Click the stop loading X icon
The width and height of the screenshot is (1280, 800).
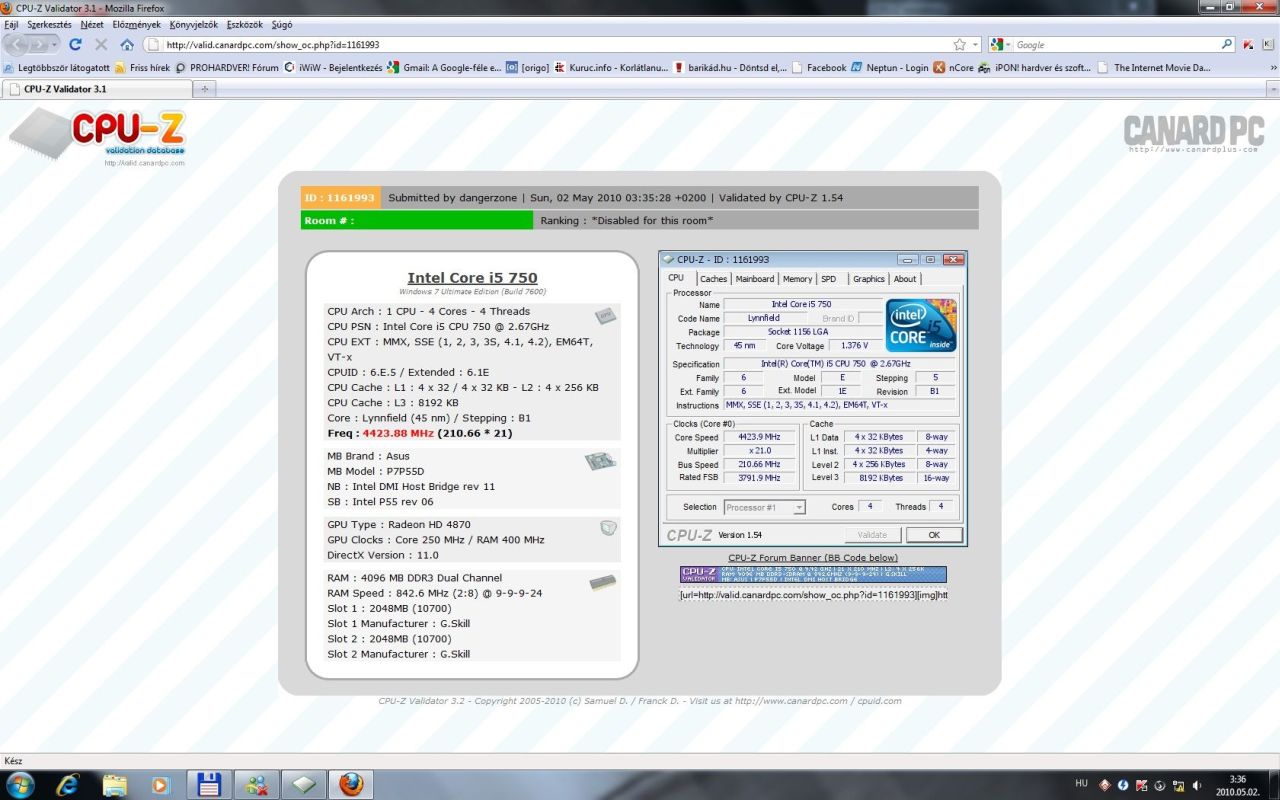pos(101,44)
